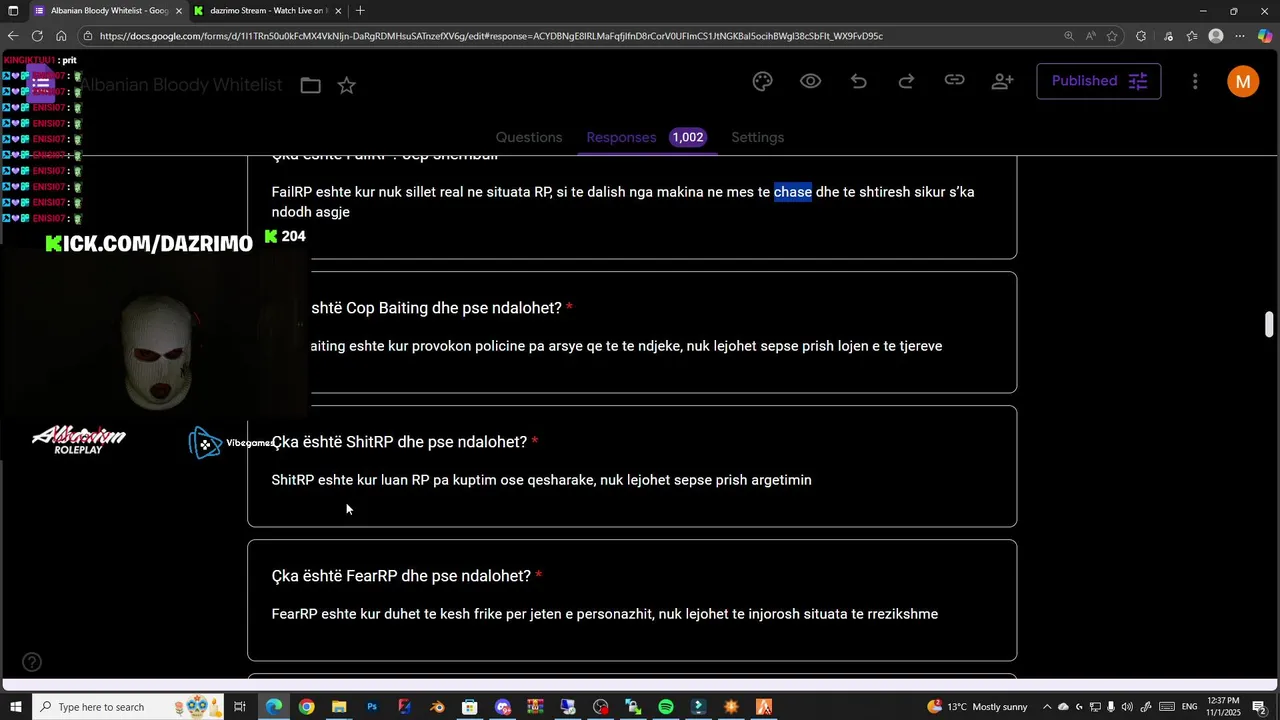The height and width of the screenshot is (720, 1280).
Task: Click the highlighted word chase
Action: click(x=793, y=192)
